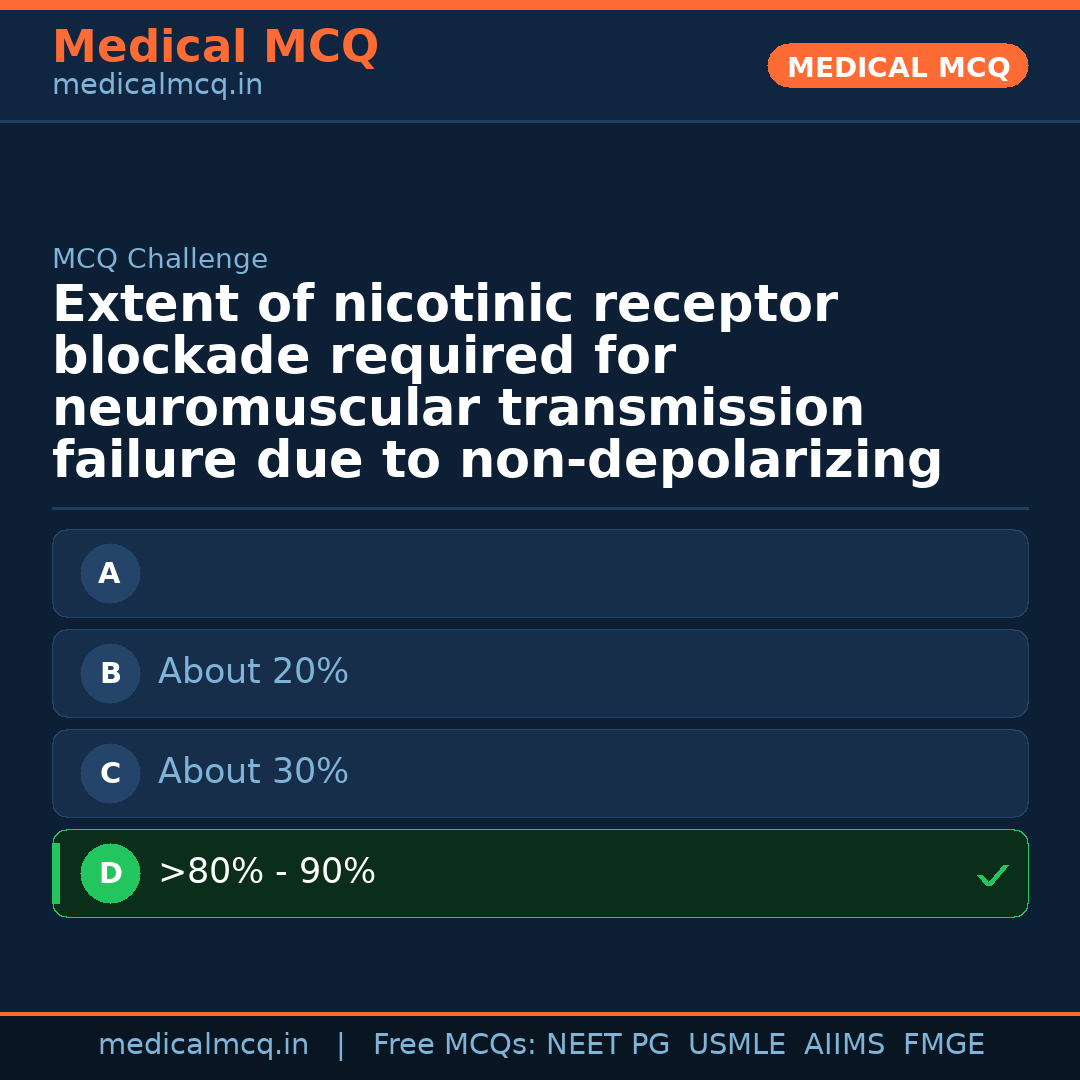Click the green D option circle

click(110, 874)
